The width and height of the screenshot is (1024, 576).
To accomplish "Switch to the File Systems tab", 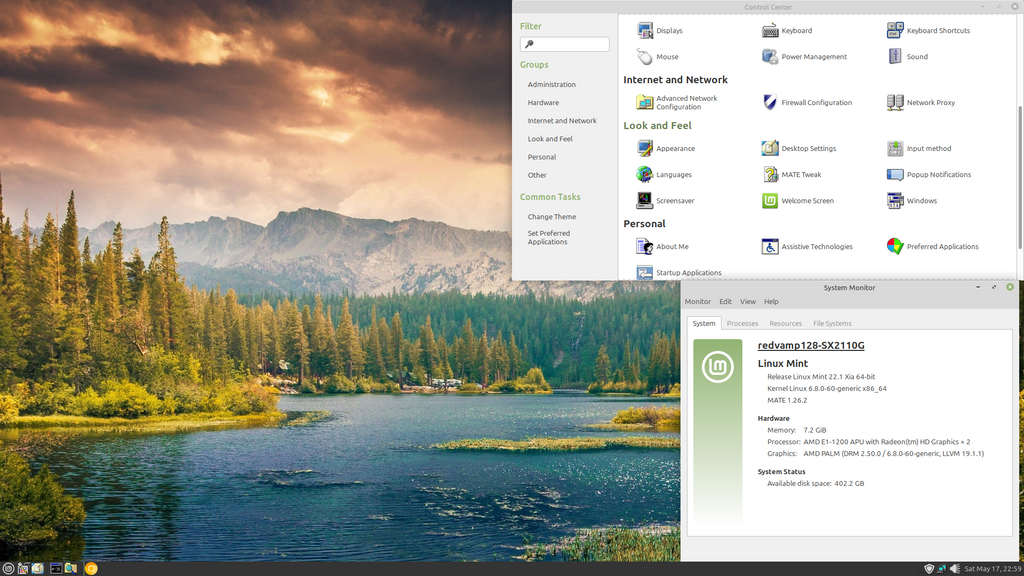I will [832, 323].
